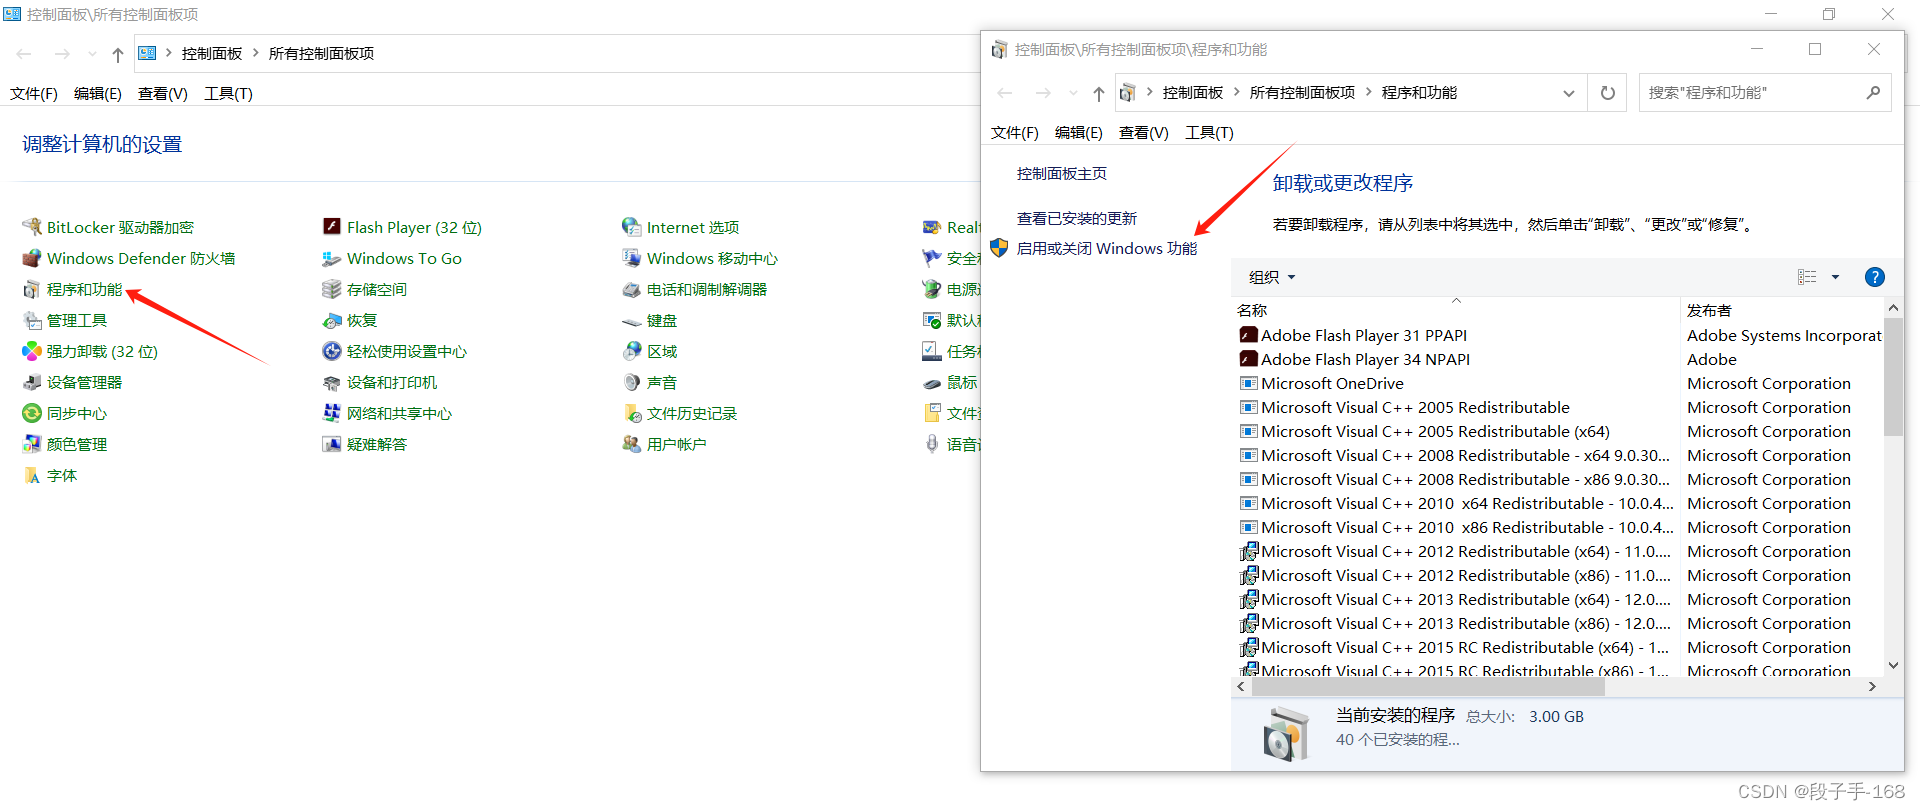Click the vertical scrollbar thumb of program list
This screenshot has width=1920, height=810.
click(x=1893, y=377)
